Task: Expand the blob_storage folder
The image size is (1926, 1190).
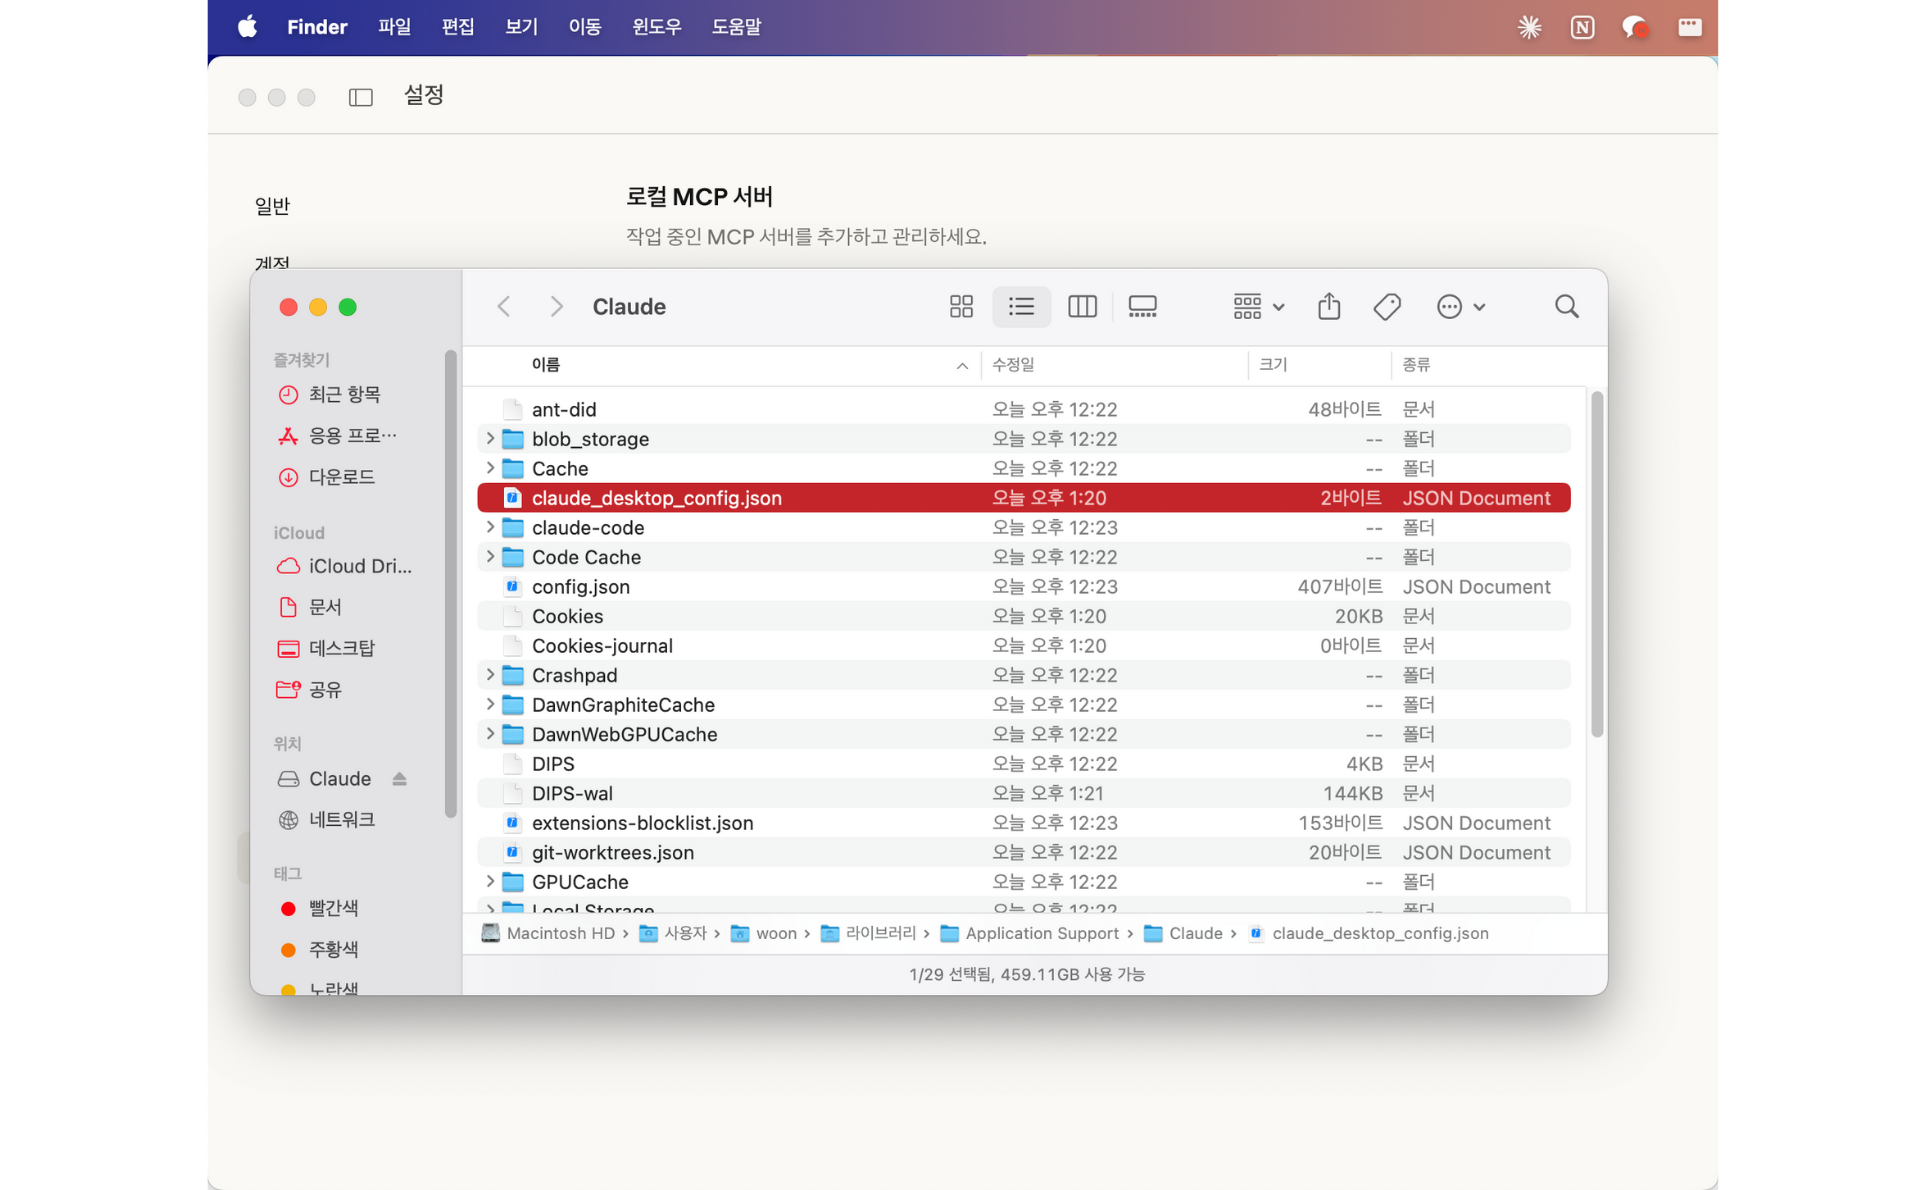Action: pos(490,439)
